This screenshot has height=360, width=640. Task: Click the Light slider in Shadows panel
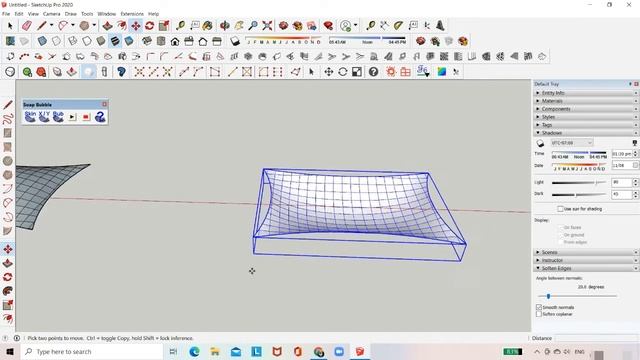tap(578, 182)
